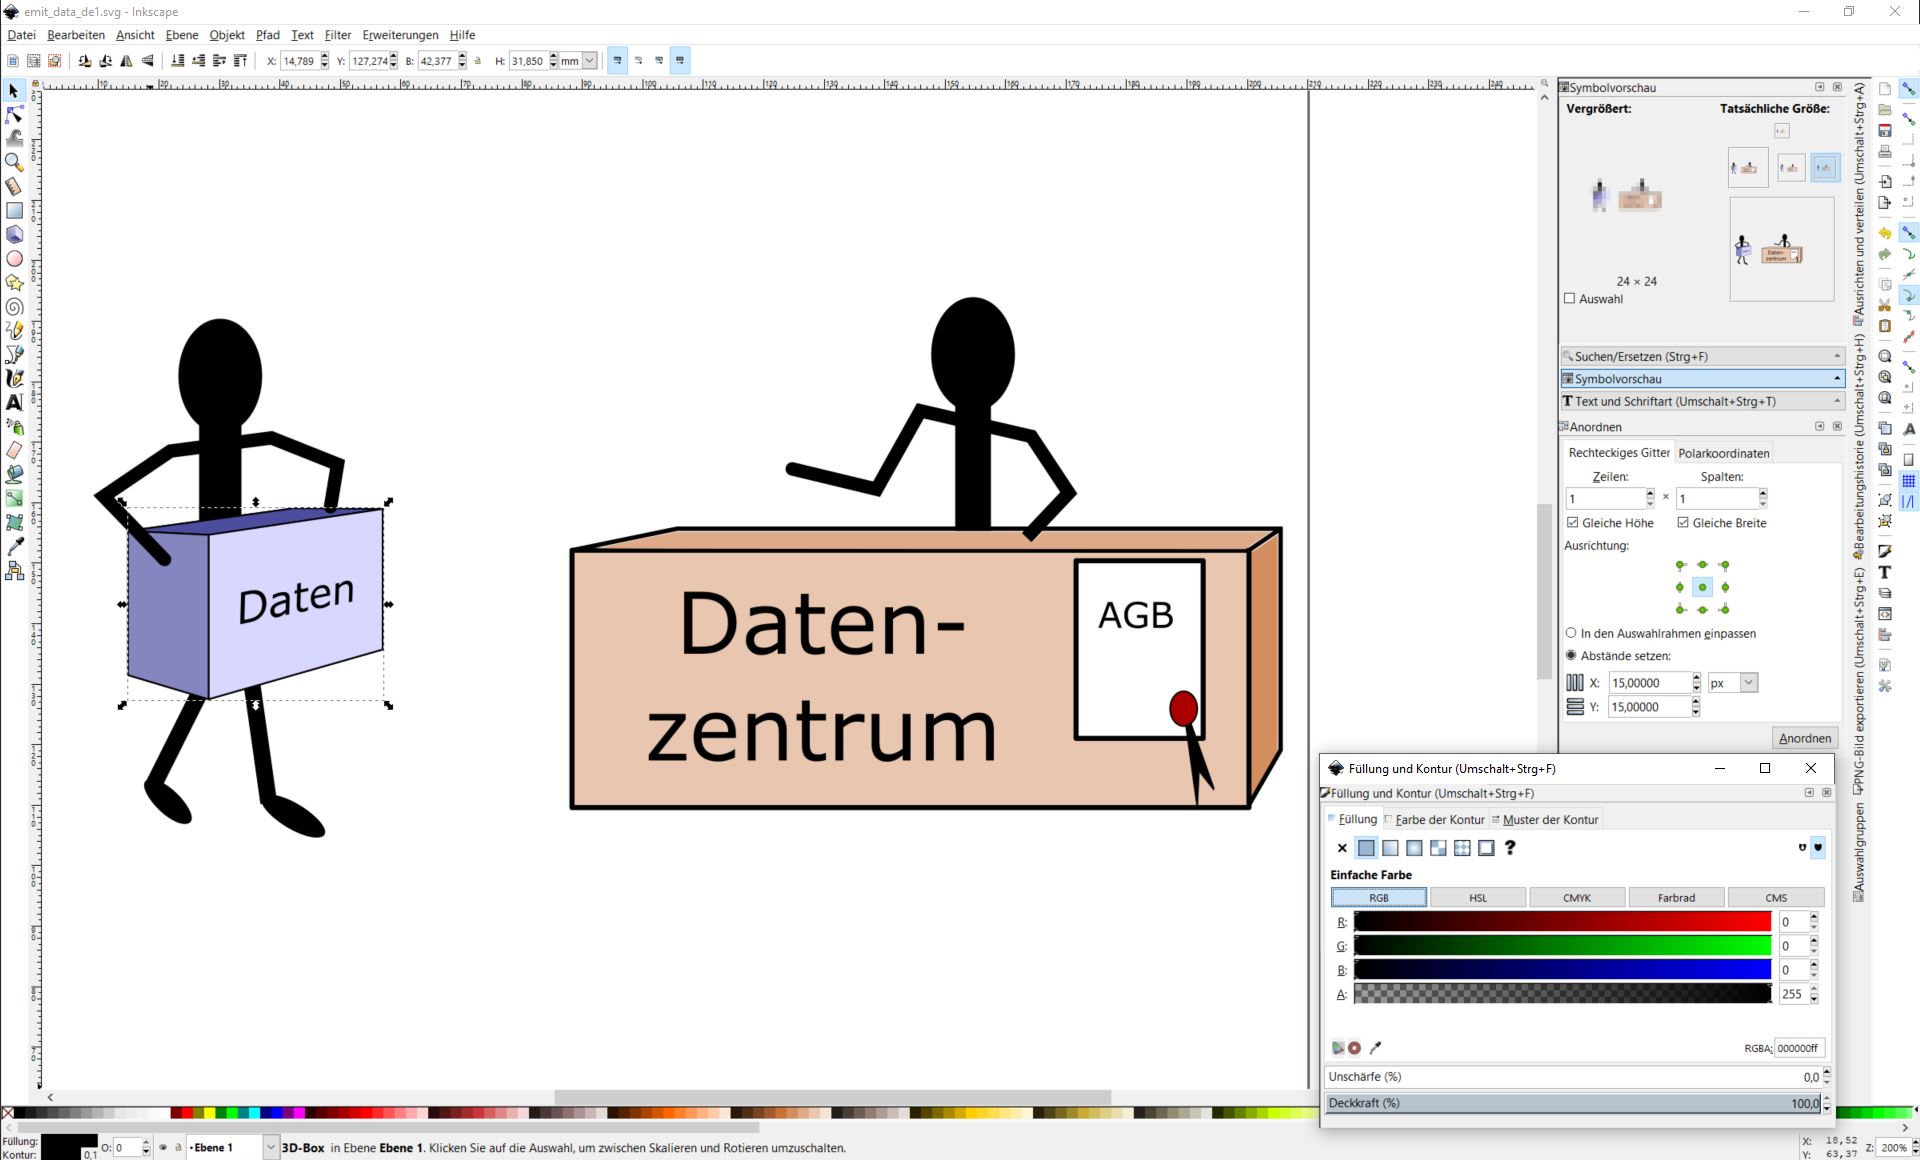Select In den Auswahlrahmen einpassen option
The width and height of the screenshot is (1920, 1160).
[1571, 633]
